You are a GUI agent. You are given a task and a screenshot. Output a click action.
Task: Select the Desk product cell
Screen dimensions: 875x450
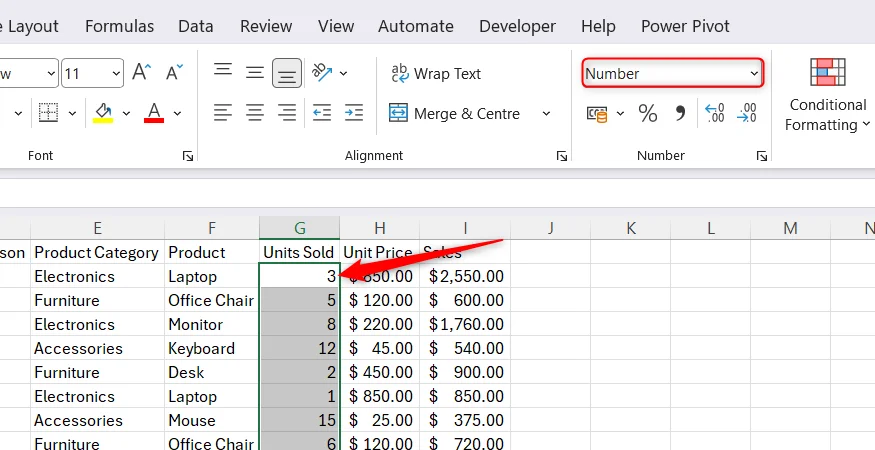tap(212, 372)
